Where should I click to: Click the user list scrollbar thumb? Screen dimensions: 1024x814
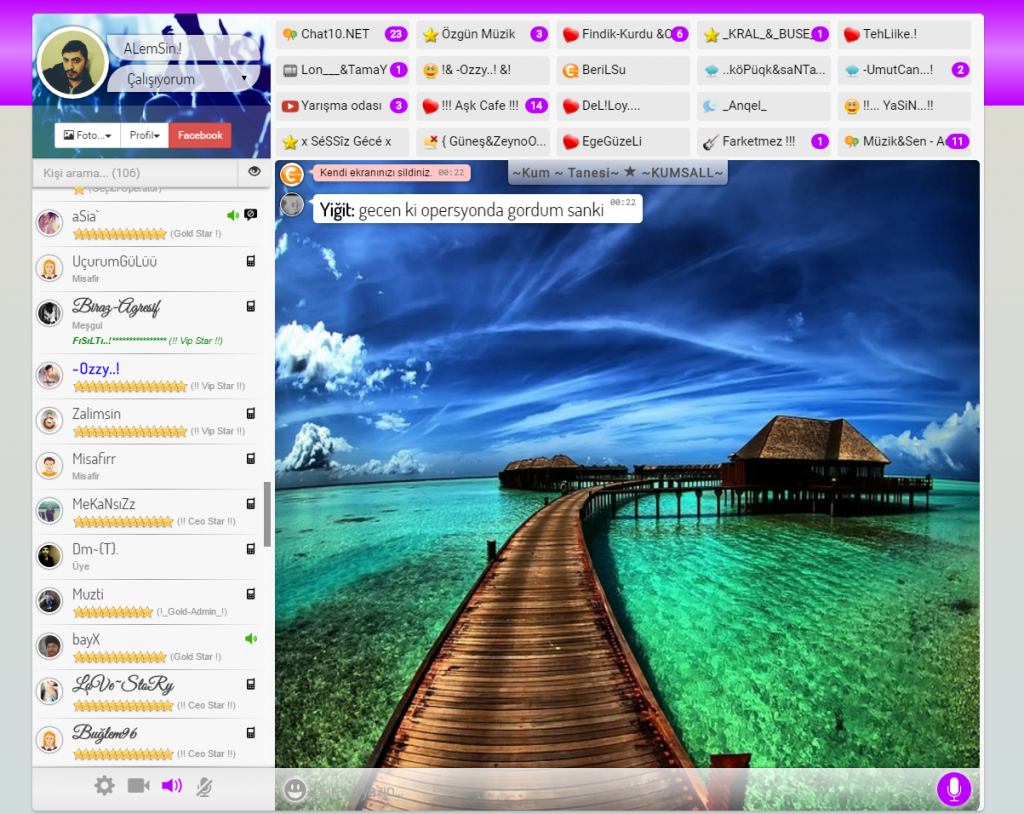(267, 514)
